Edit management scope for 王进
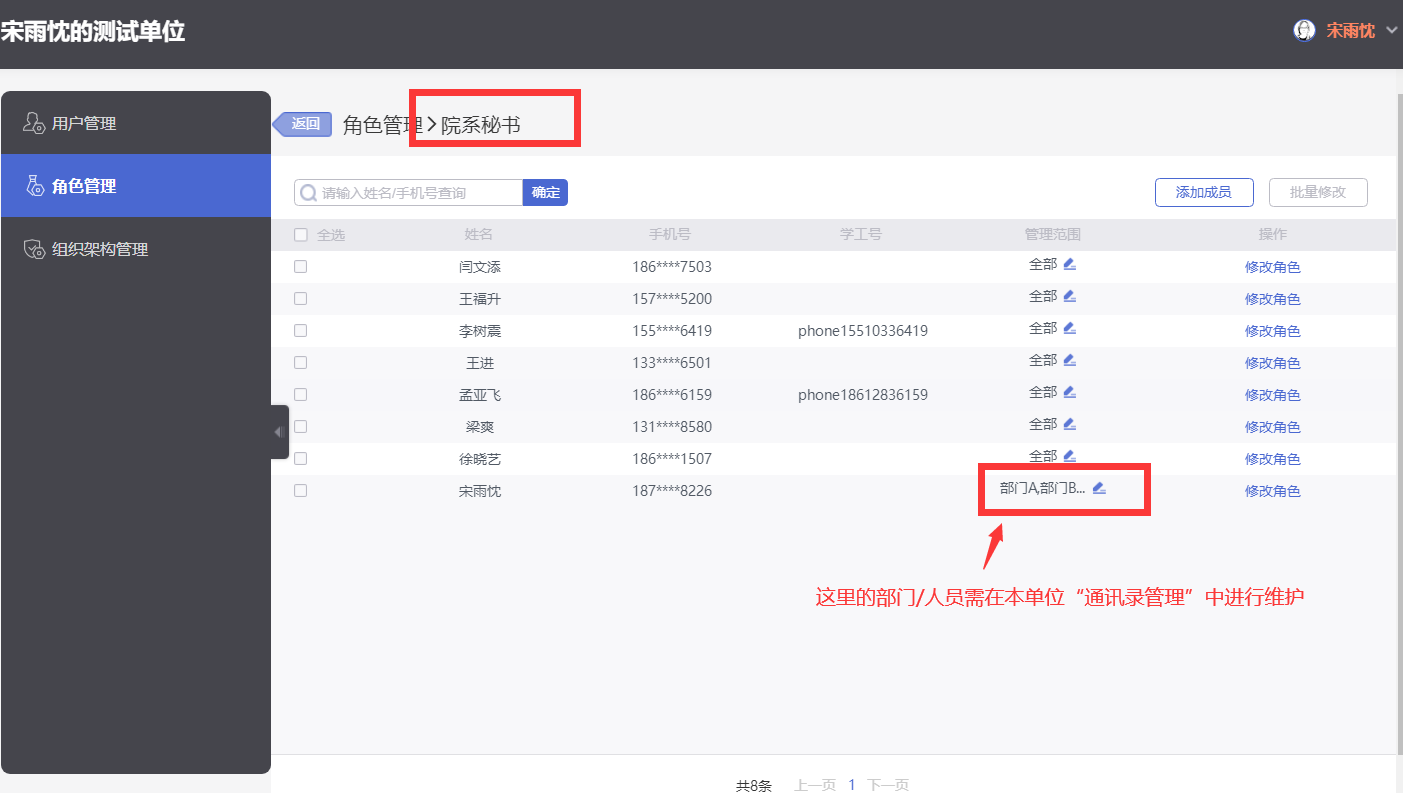 1069,360
